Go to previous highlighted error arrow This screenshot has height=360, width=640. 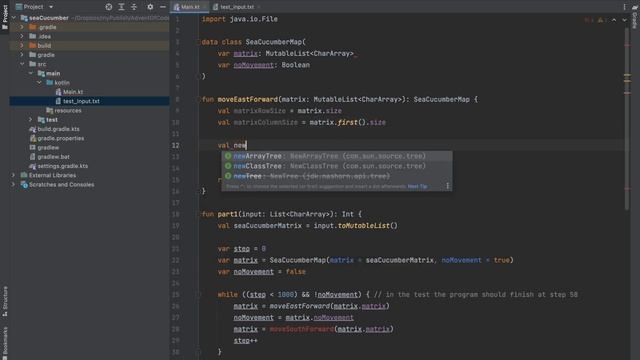point(614,20)
